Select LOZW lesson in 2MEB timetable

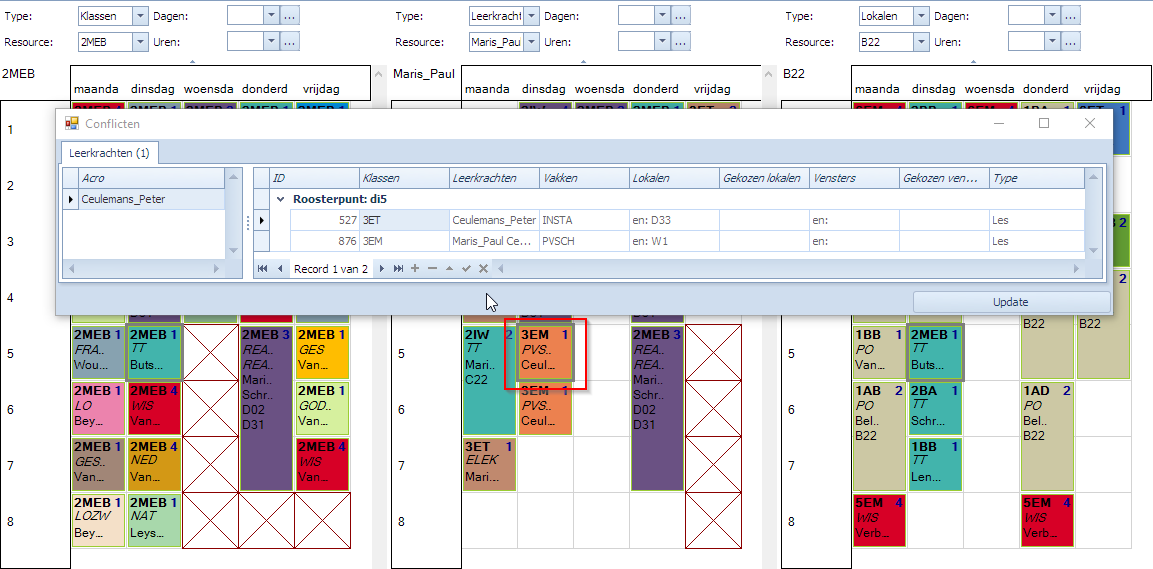pos(99,520)
